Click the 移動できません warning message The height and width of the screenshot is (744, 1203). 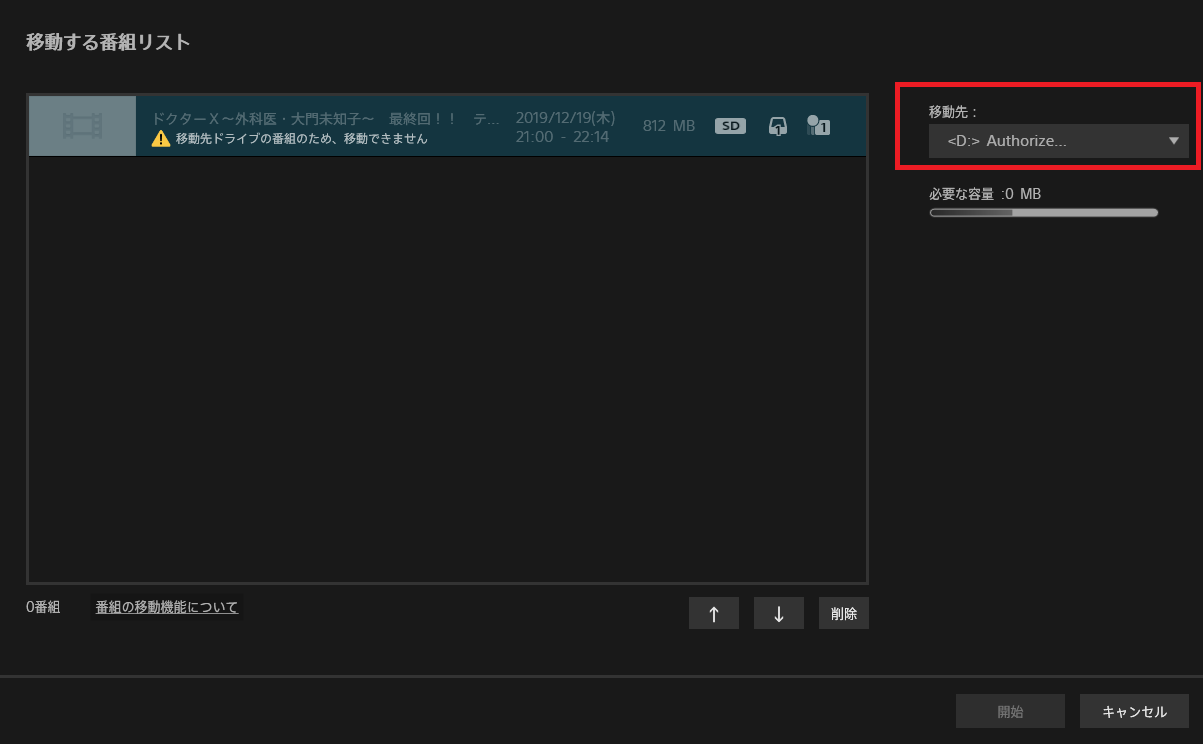click(301, 139)
